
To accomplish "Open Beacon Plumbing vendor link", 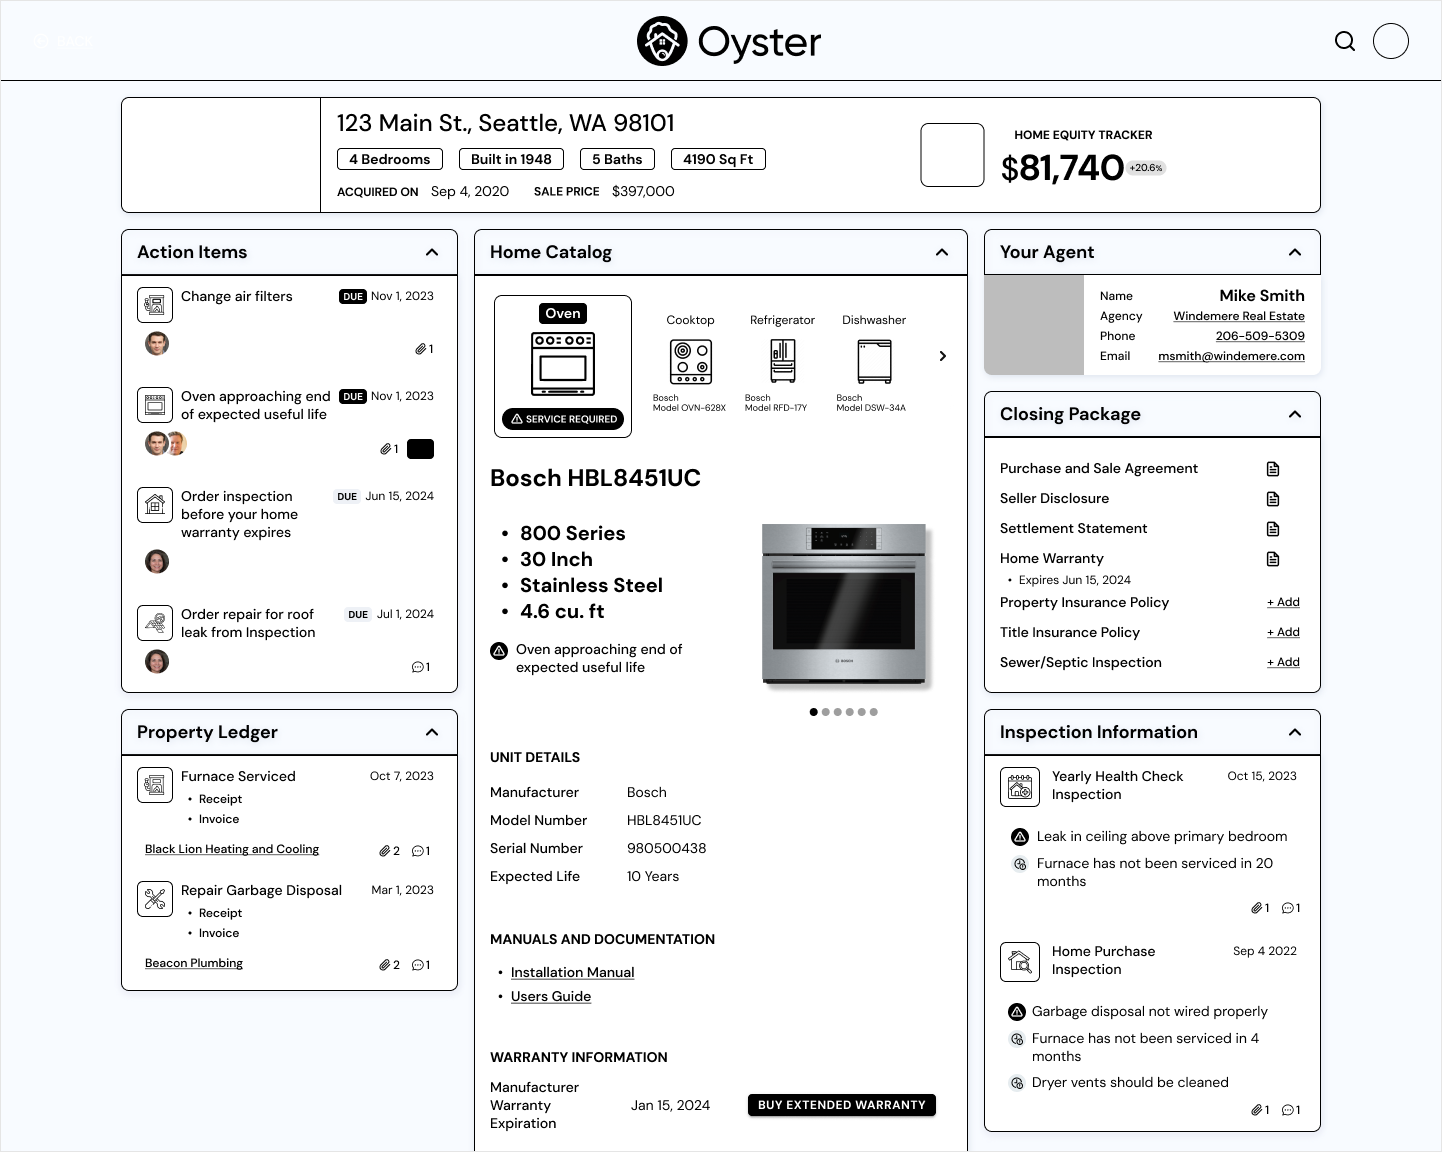I will [x=194, y=963].
